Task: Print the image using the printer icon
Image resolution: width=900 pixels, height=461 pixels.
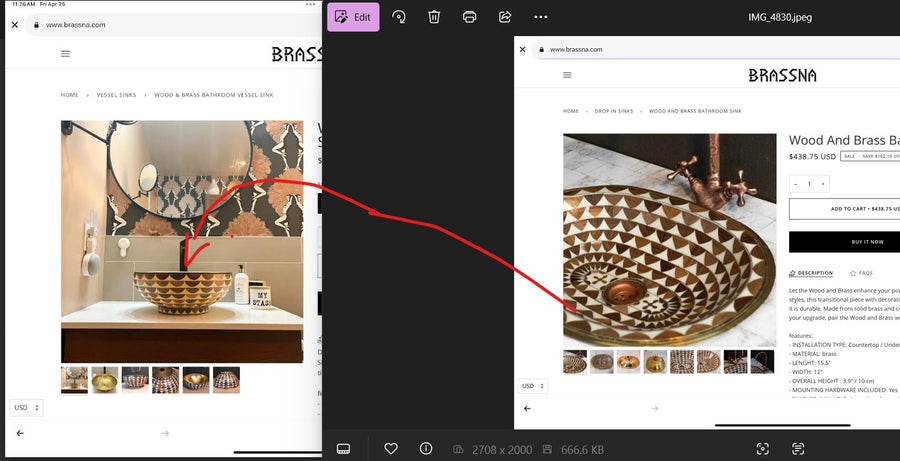Action: coord(470,17)
